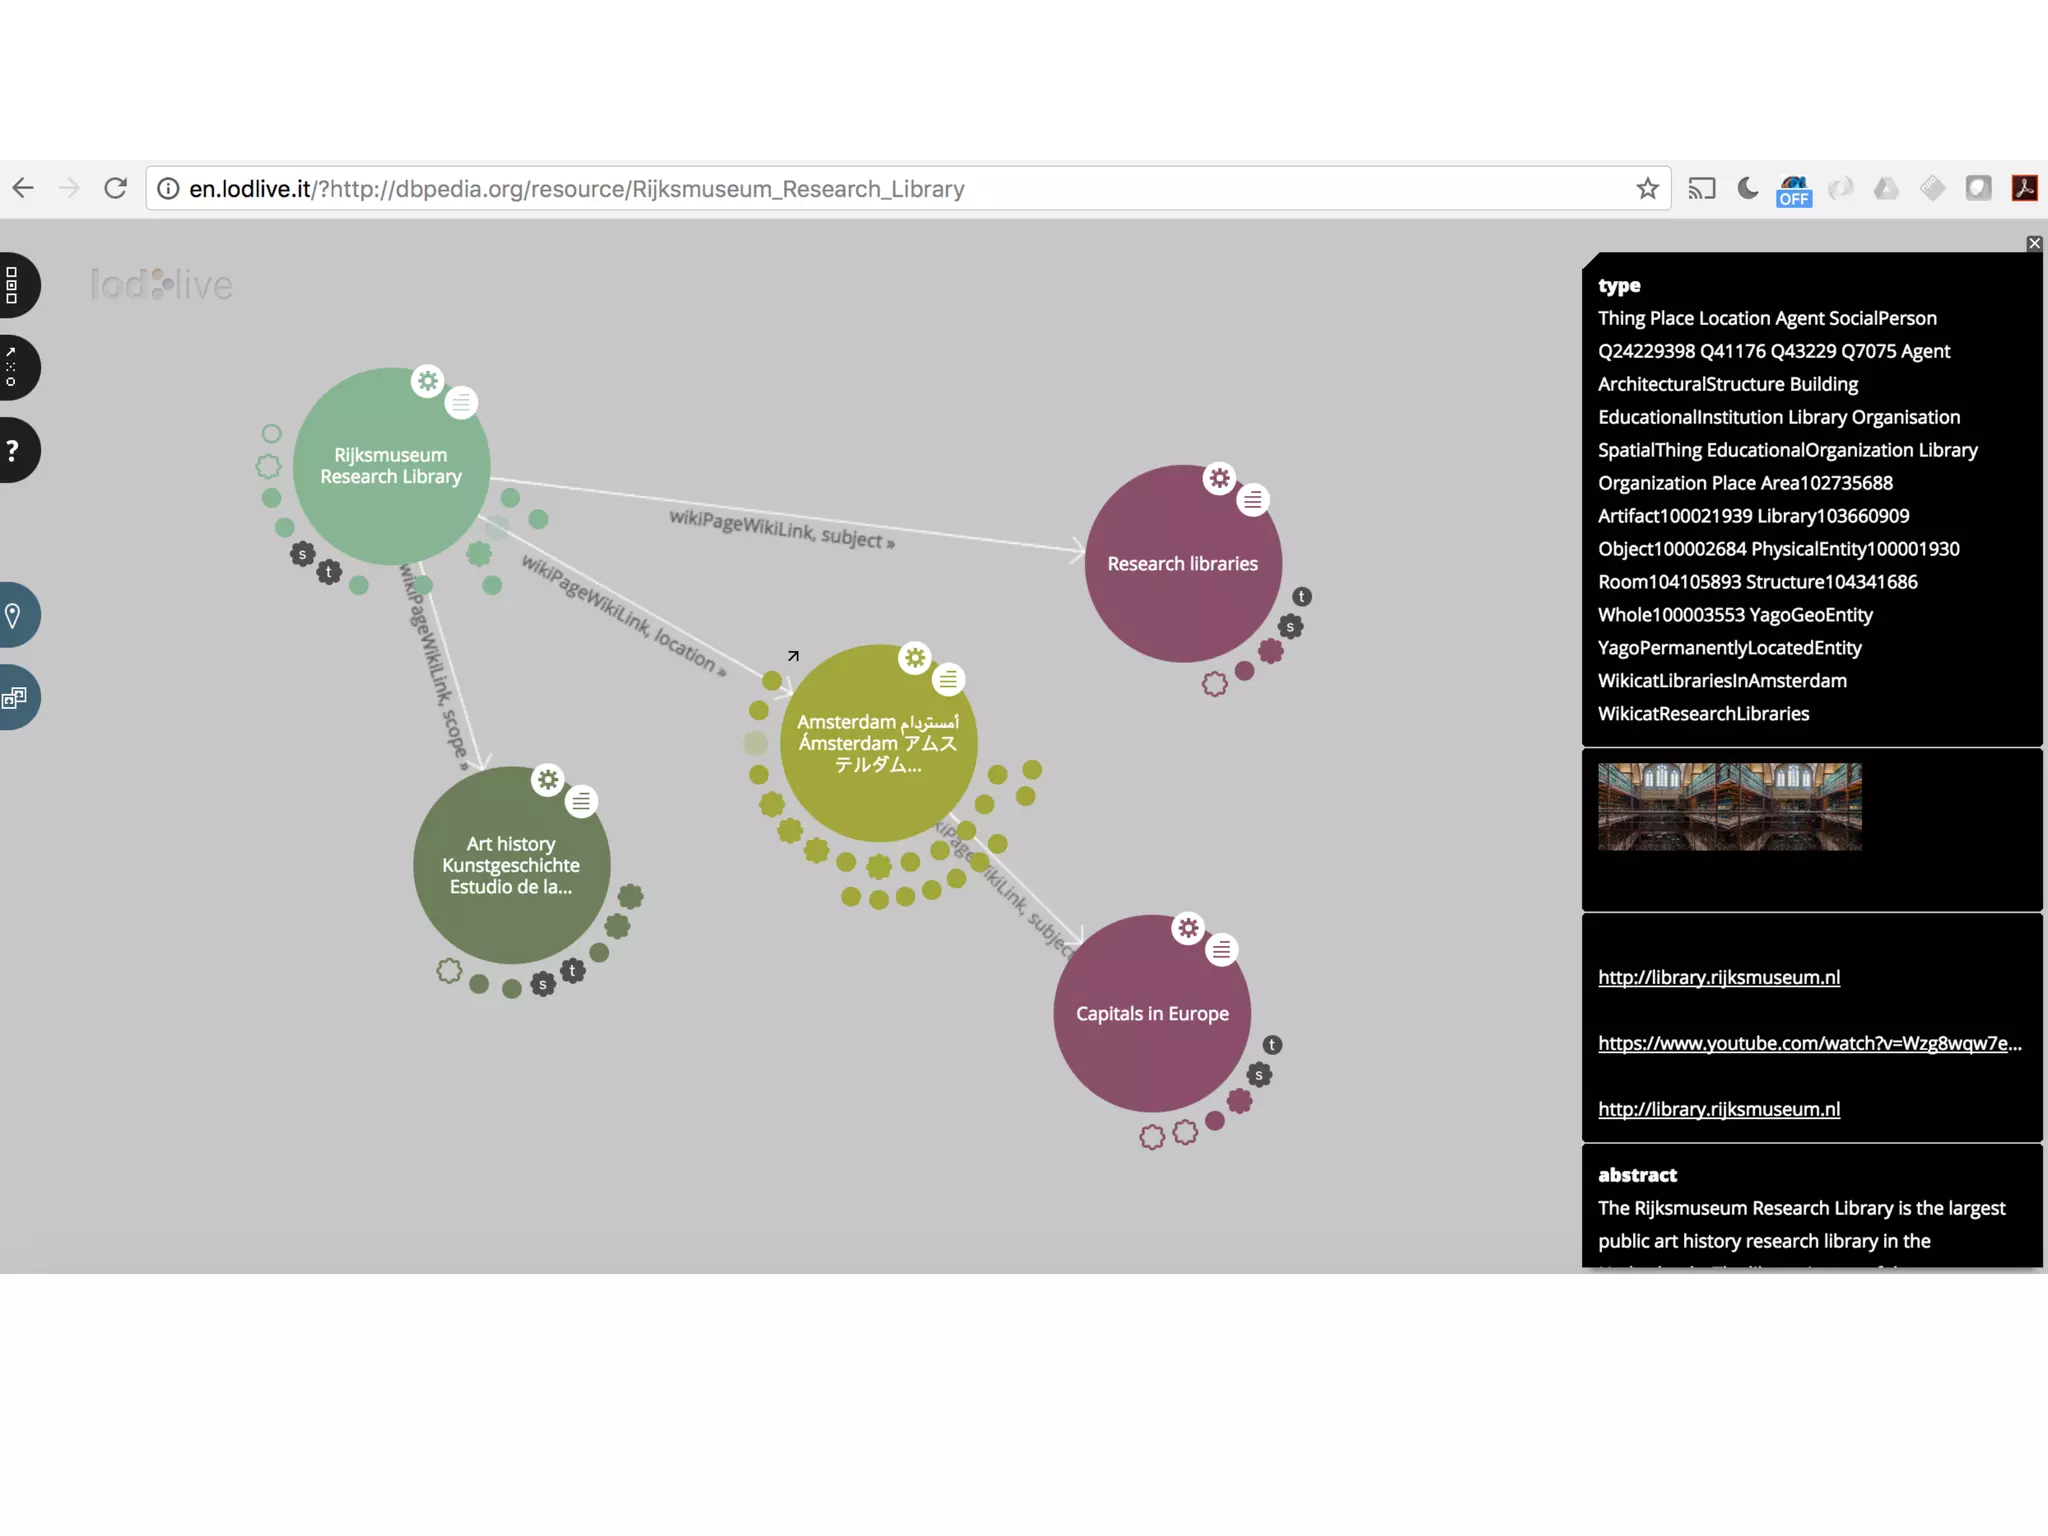Image resolution: width=2048 pixels, height=1536 pixels.
Task: Expand 't' type circle on Capitals in Europe node
Action: point(1272,1045)
